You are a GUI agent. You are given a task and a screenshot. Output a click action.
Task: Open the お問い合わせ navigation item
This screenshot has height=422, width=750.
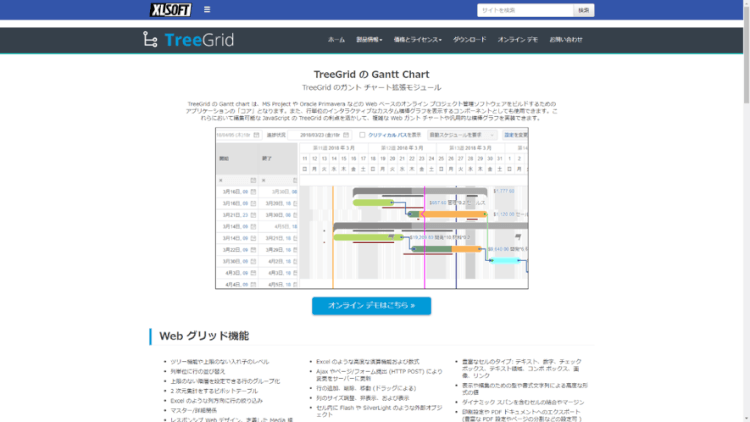point(566,40)
